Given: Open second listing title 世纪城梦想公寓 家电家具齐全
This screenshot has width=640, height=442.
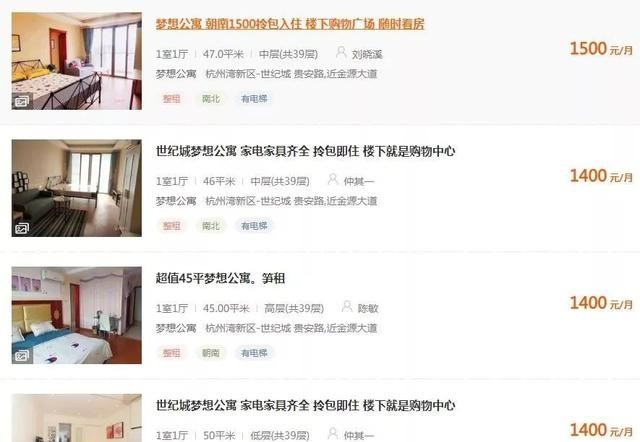Looking at the screenshot, I should pos(305,151).
